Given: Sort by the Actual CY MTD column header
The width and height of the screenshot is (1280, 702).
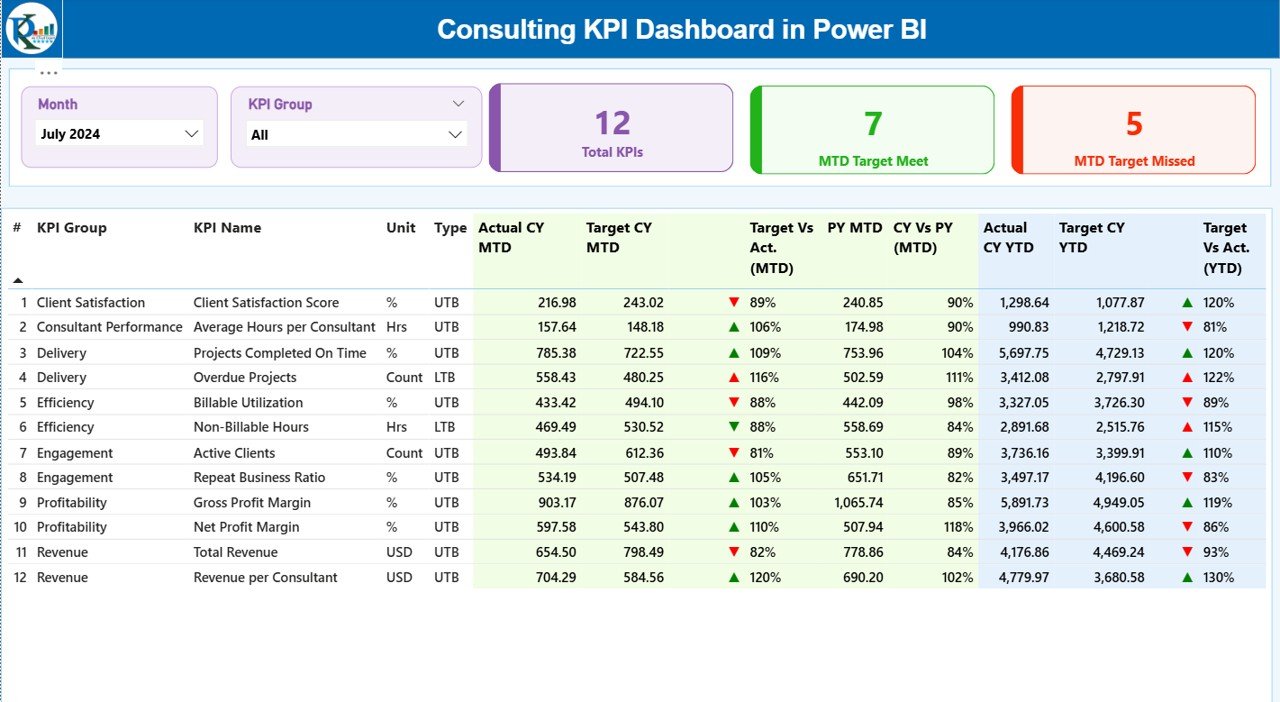Looking at the screenshot, I should (511, 238).
